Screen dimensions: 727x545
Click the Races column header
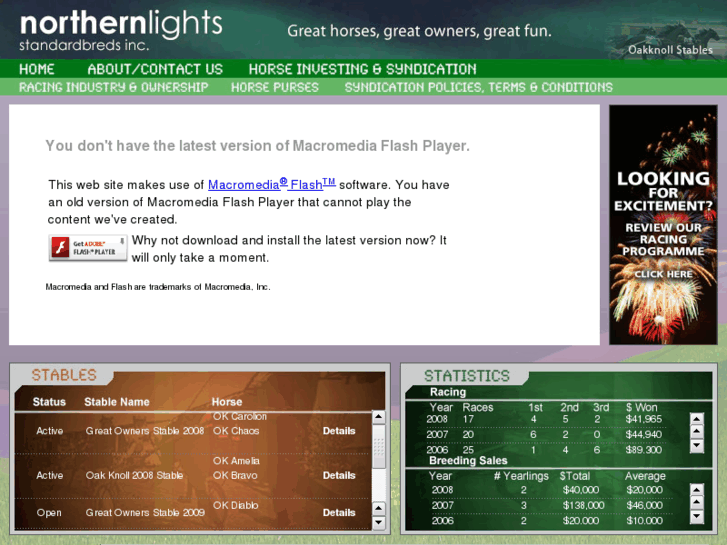pyautogui.click(x=478, y=407)
